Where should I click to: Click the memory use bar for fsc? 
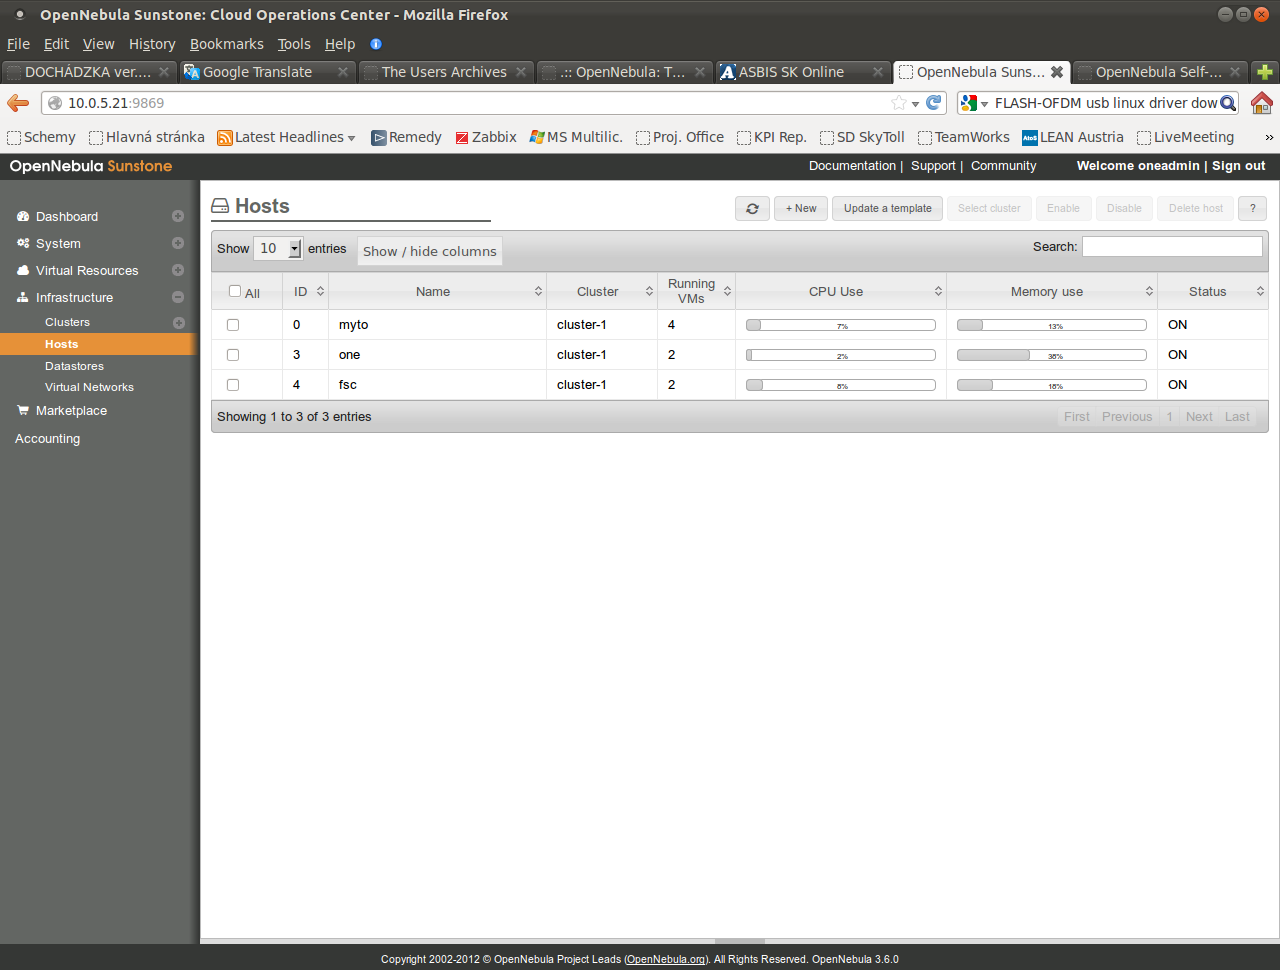(1052, 385)
